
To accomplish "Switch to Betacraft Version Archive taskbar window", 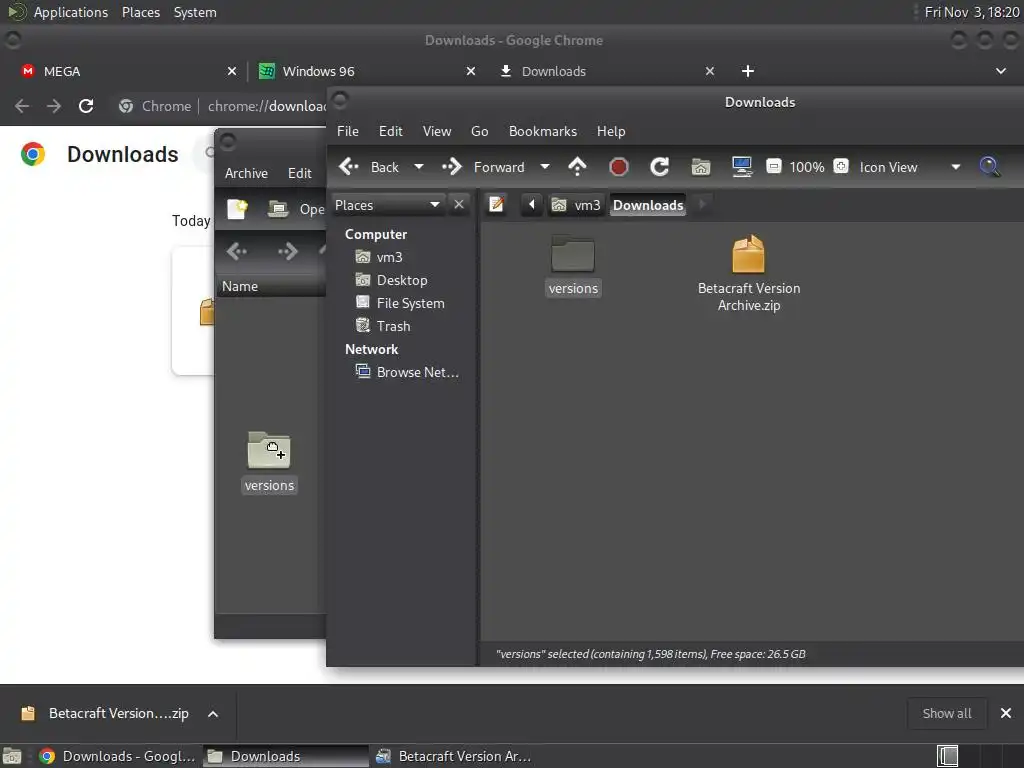I will [x=454, y=756].
